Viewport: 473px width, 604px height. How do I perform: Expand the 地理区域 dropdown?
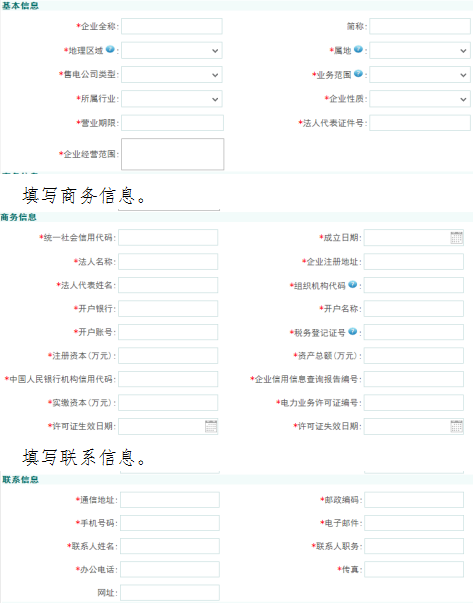click(x=172, y=50)
